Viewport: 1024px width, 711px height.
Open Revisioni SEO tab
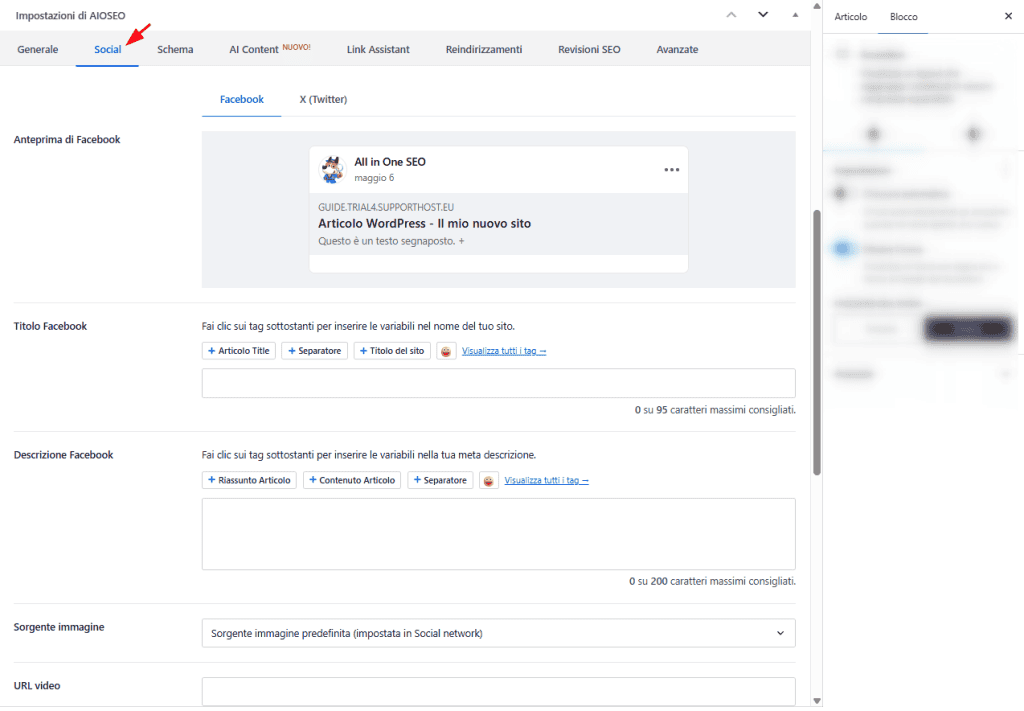(588, 49)
